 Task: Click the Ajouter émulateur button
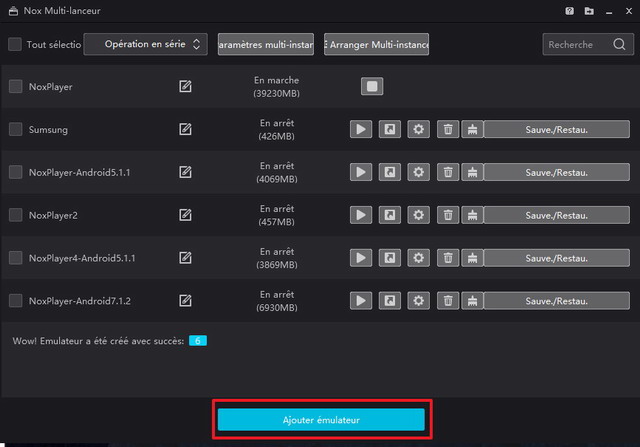(x=321, y=420)
